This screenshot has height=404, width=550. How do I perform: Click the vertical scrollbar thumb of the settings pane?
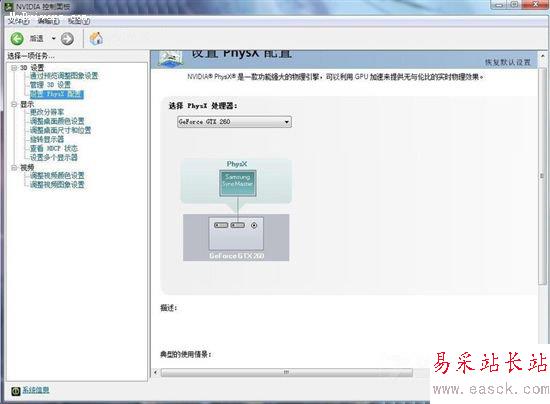[543, 176]
